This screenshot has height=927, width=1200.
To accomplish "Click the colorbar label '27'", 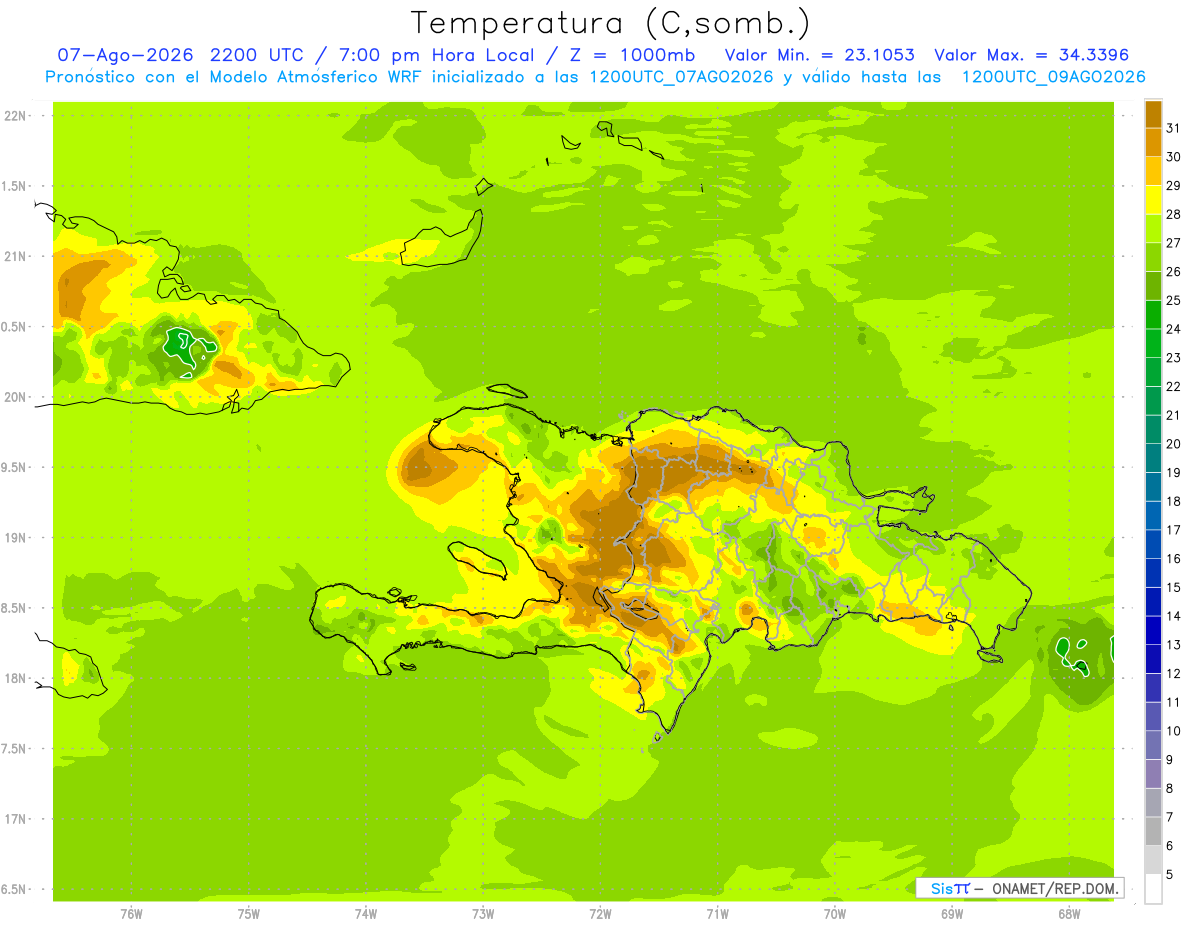I will click(1174, 243).
